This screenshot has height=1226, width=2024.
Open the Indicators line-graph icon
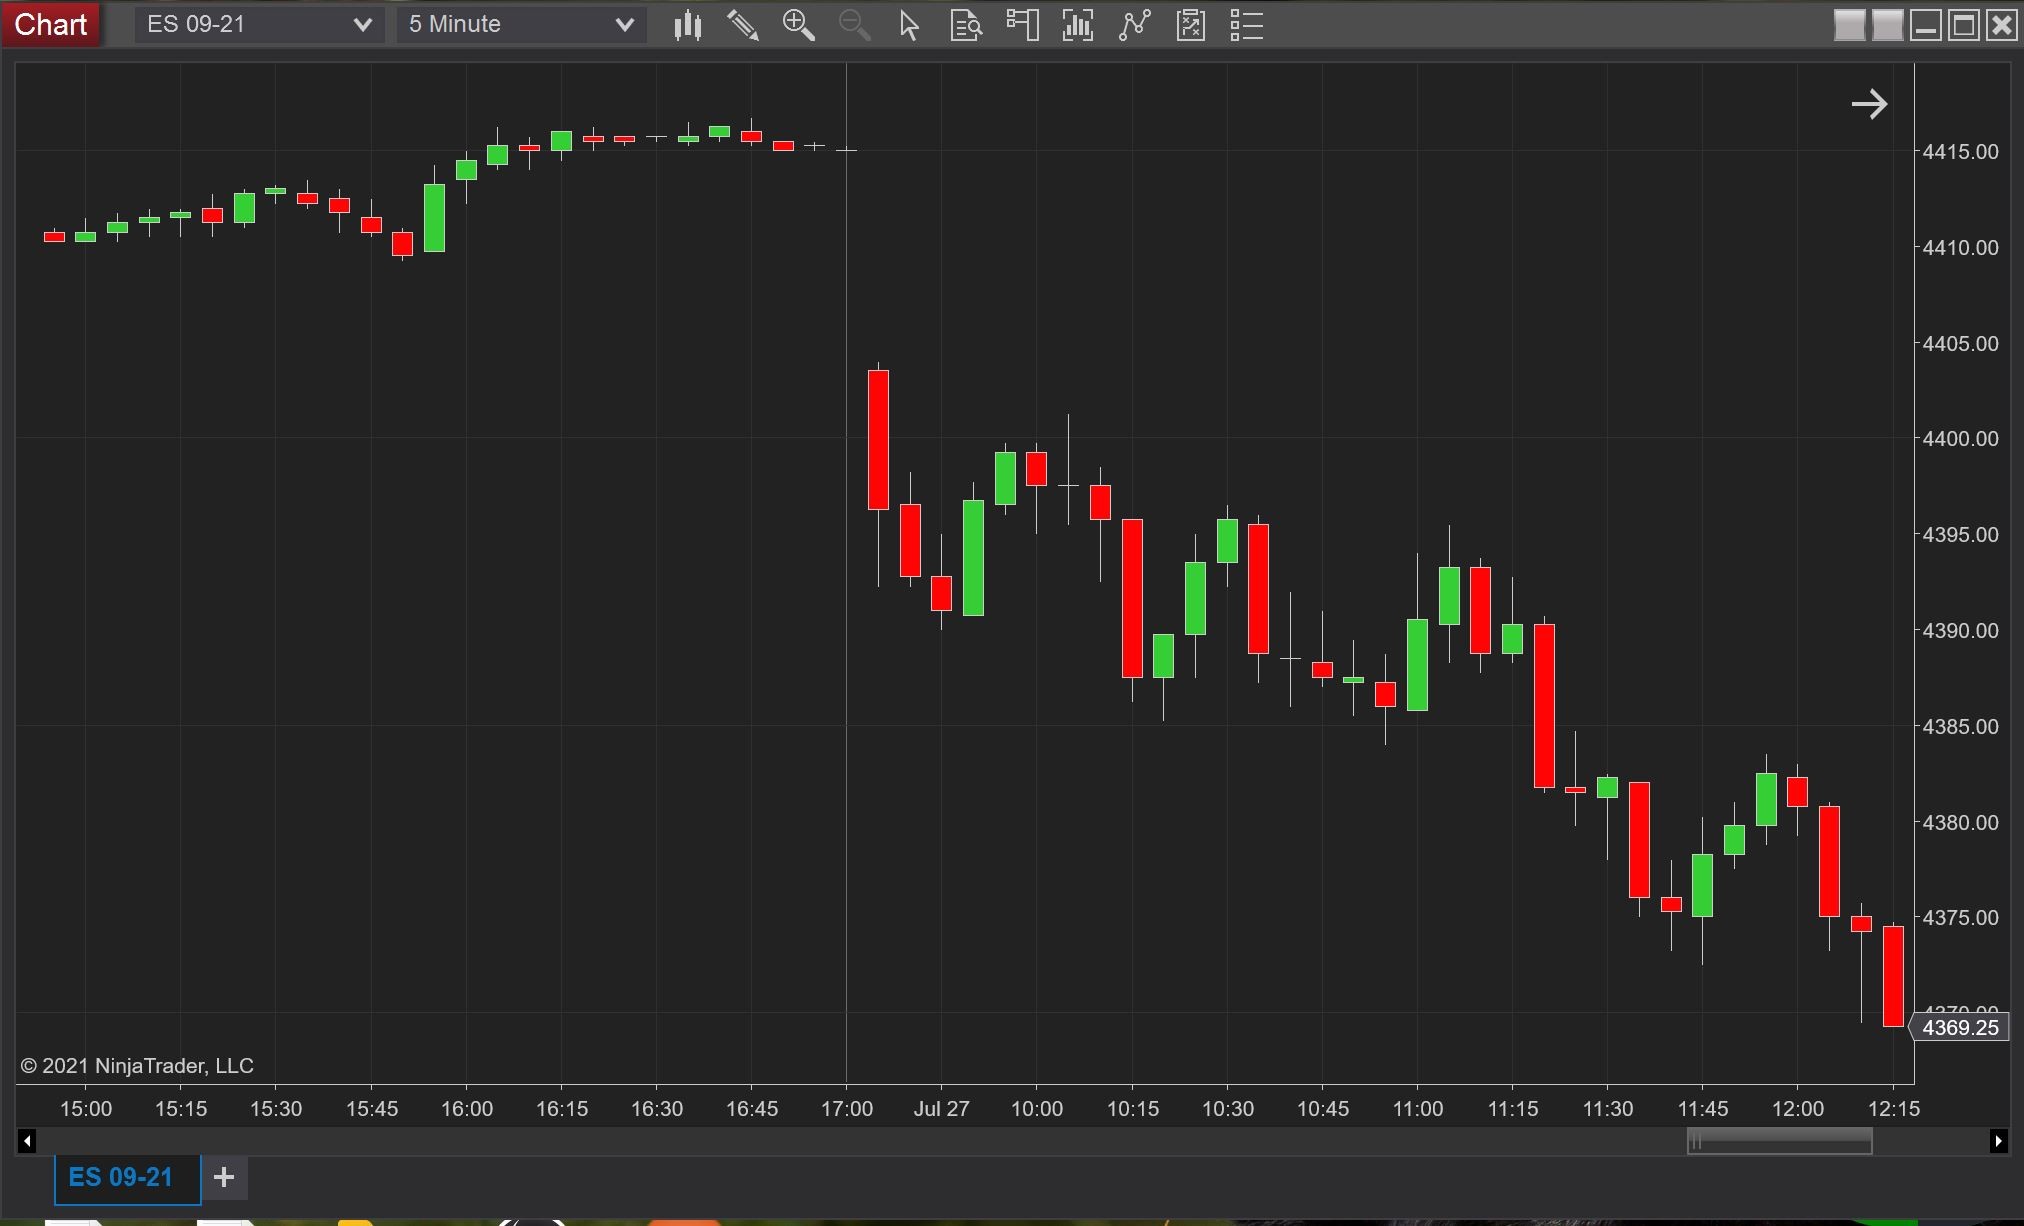click(1134, 25)
